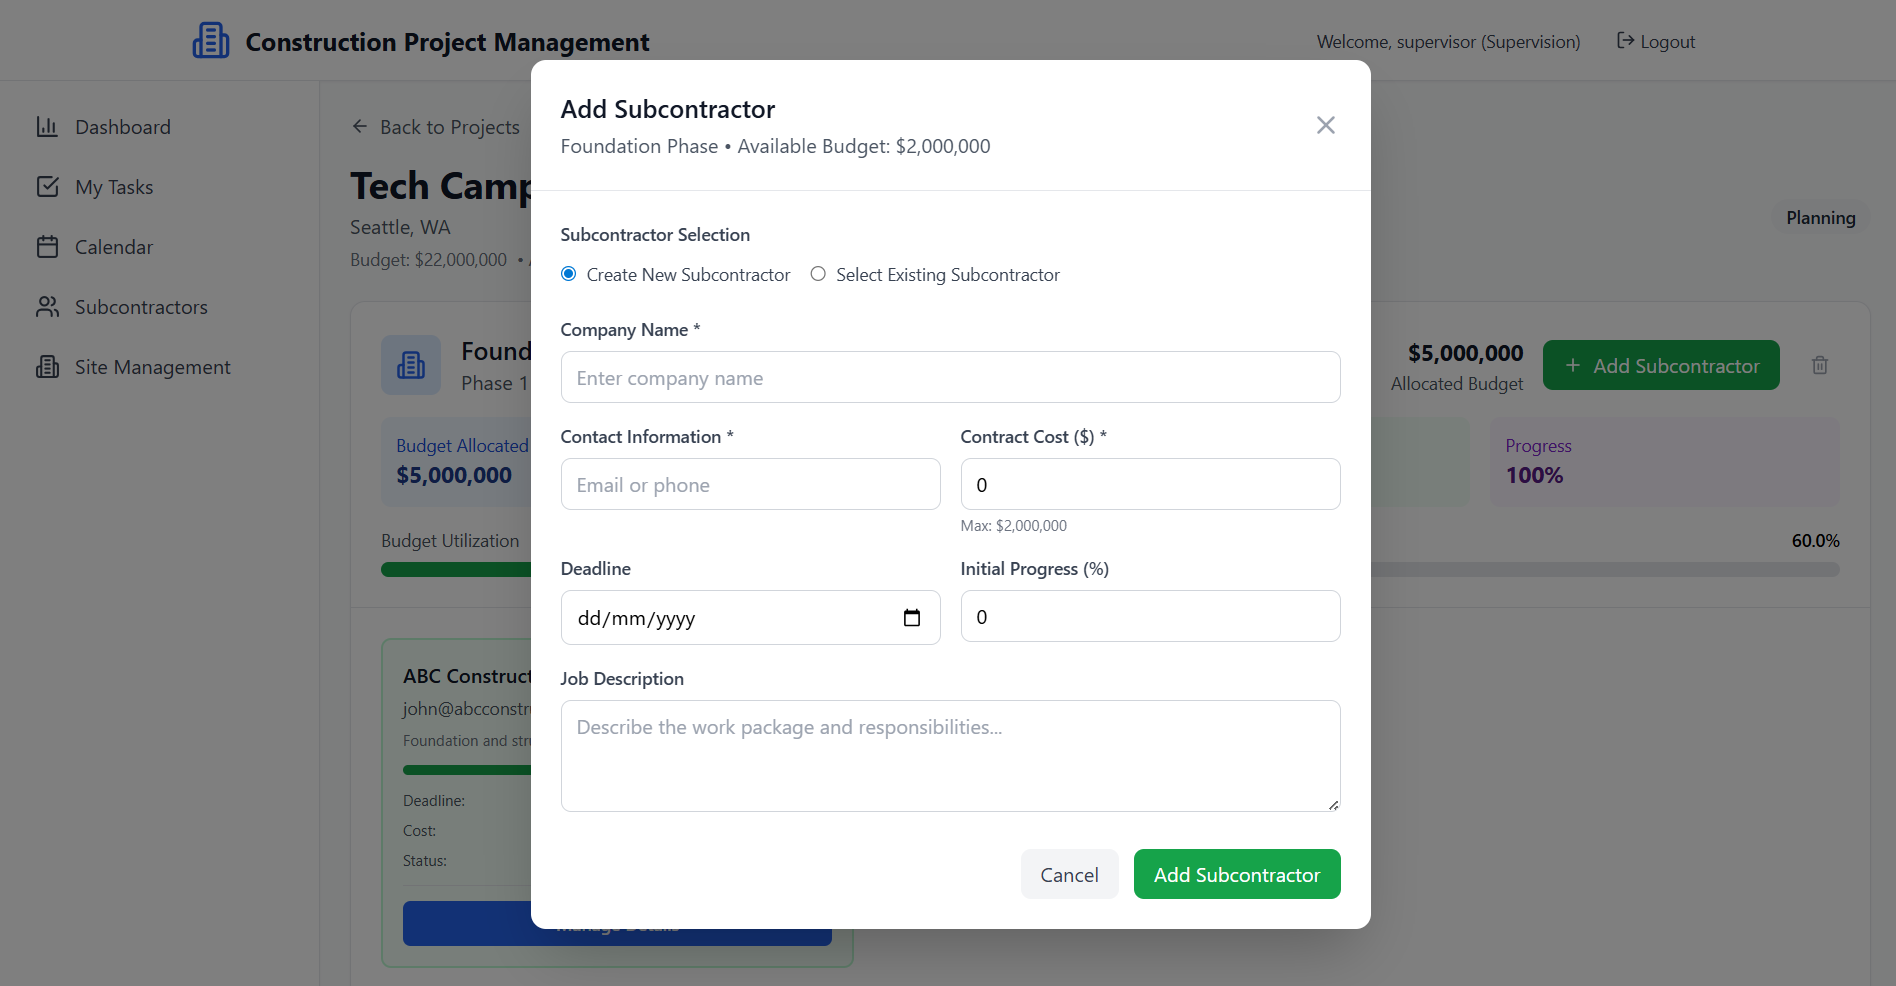This screenshot has width=1896, height=986.
Task: Click the Calendar sidebar icon
Action: (x=47, y=247)
